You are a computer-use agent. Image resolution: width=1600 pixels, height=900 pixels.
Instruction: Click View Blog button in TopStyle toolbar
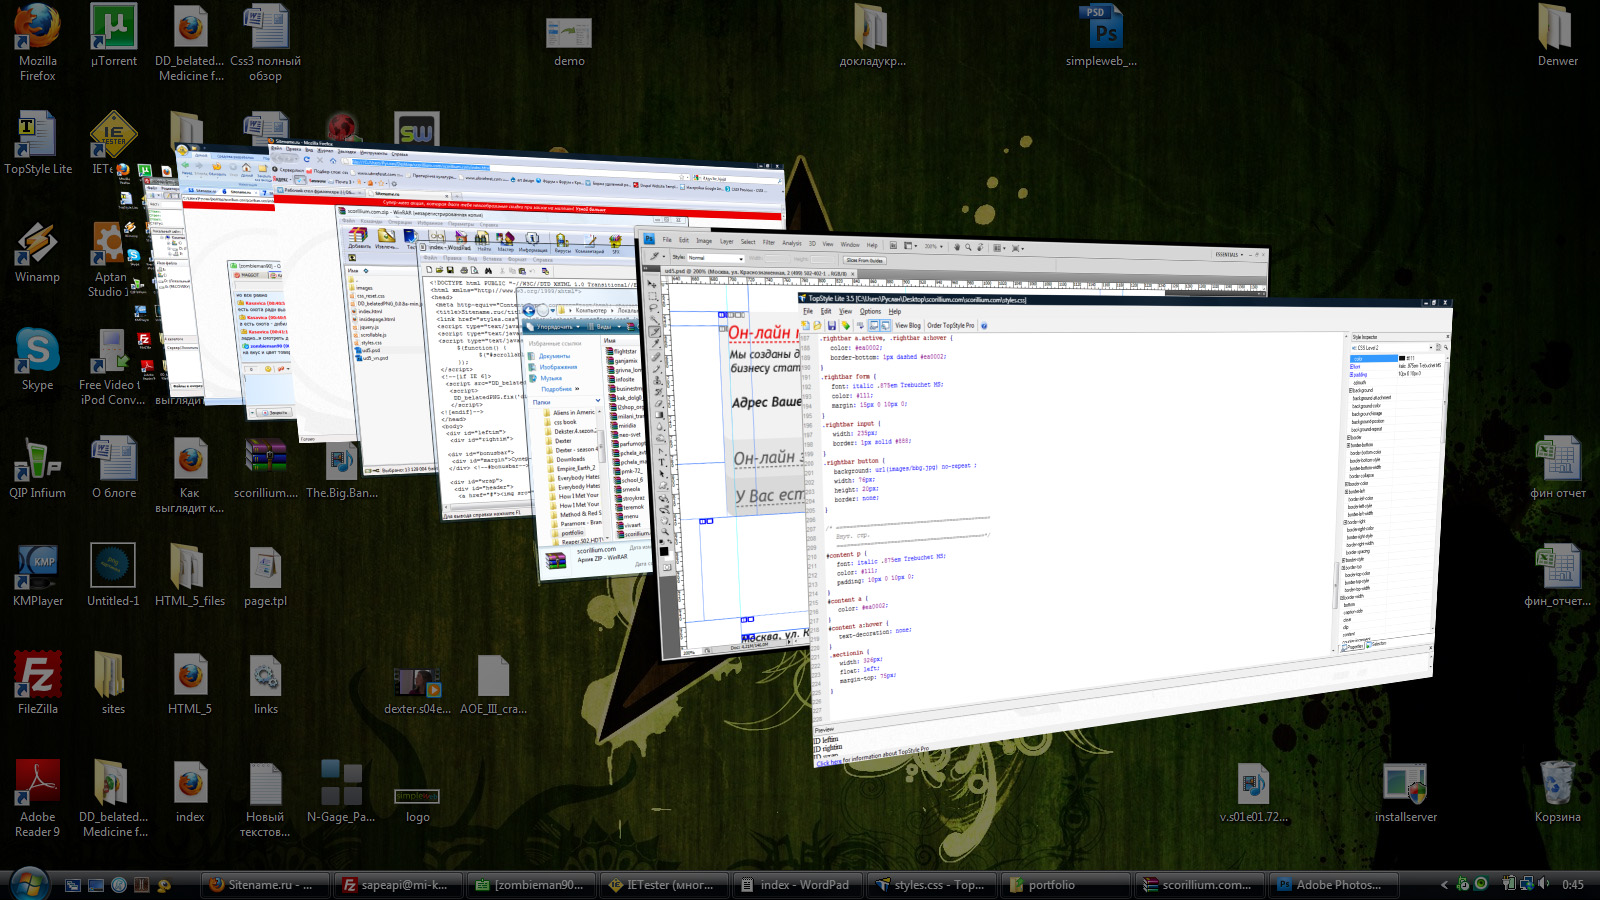[x=908, y=325]
